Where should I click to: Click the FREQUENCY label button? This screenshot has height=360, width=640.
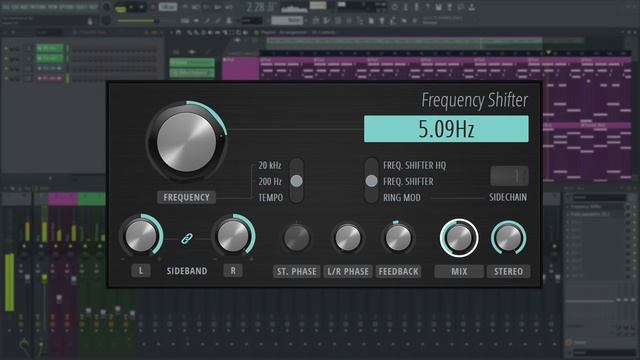(187, 198)
